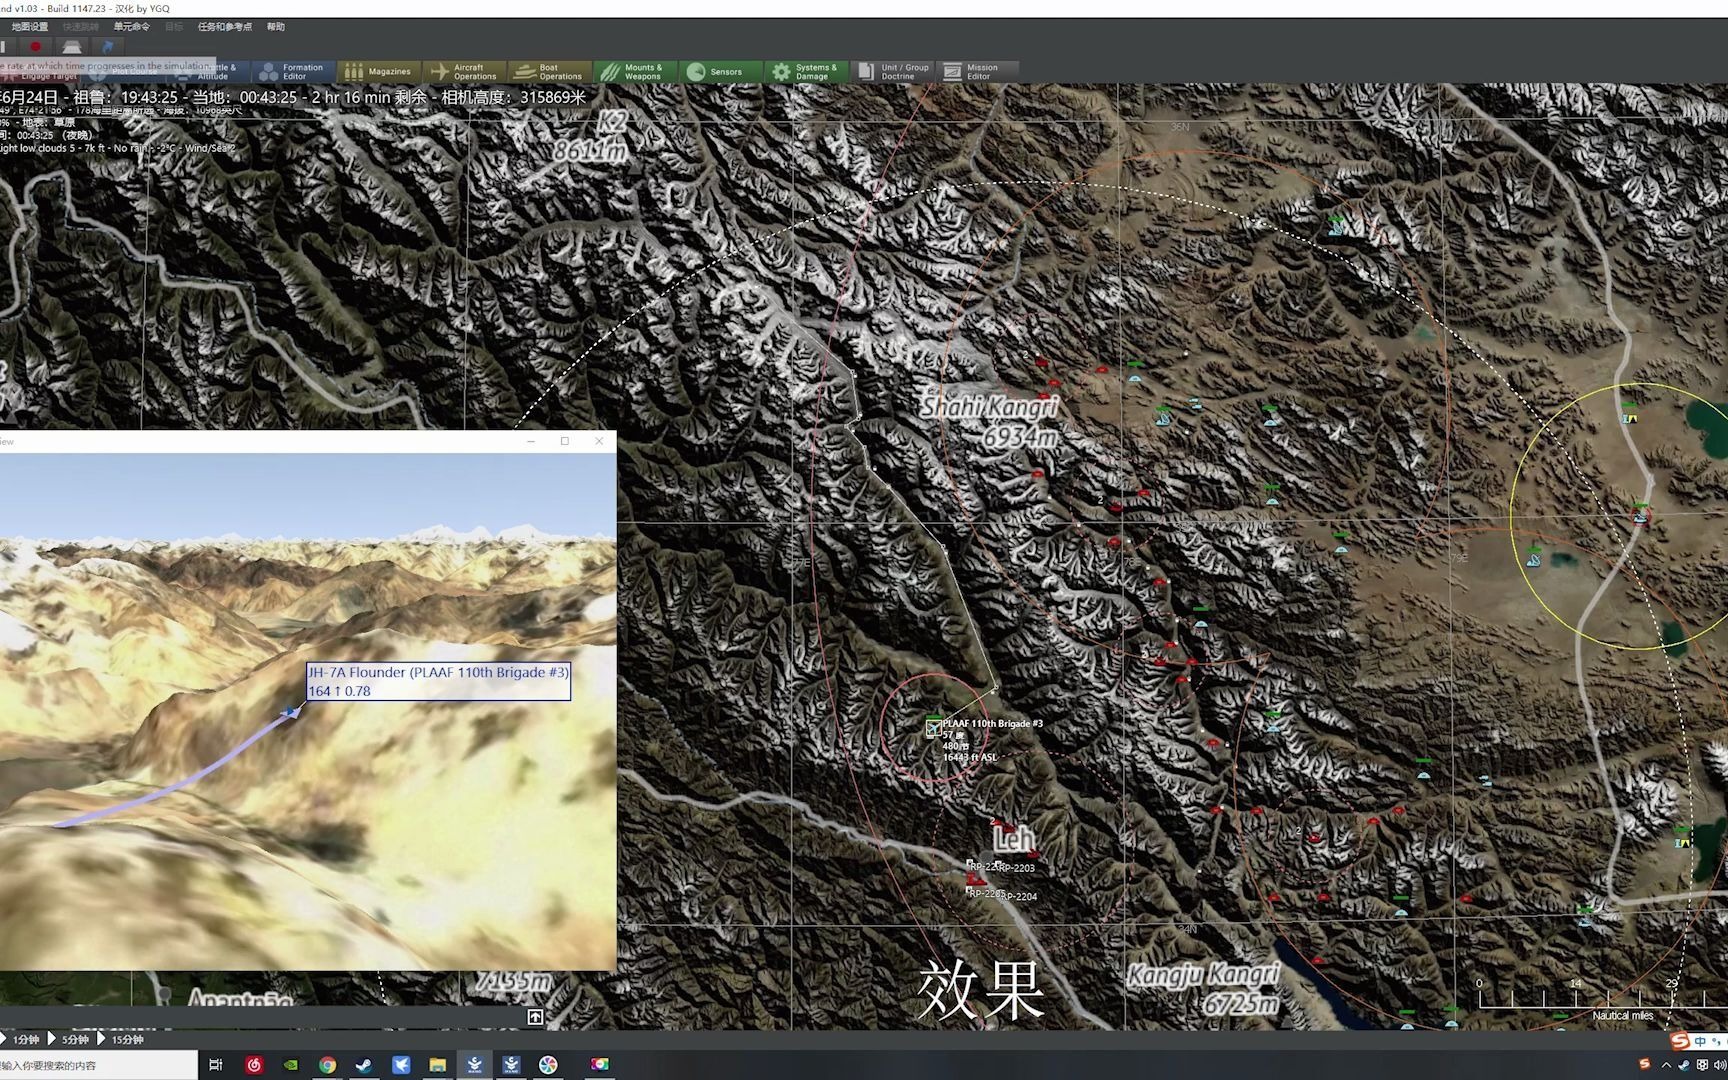
Task: Open the Formation Editor
Action: (293, 72)
